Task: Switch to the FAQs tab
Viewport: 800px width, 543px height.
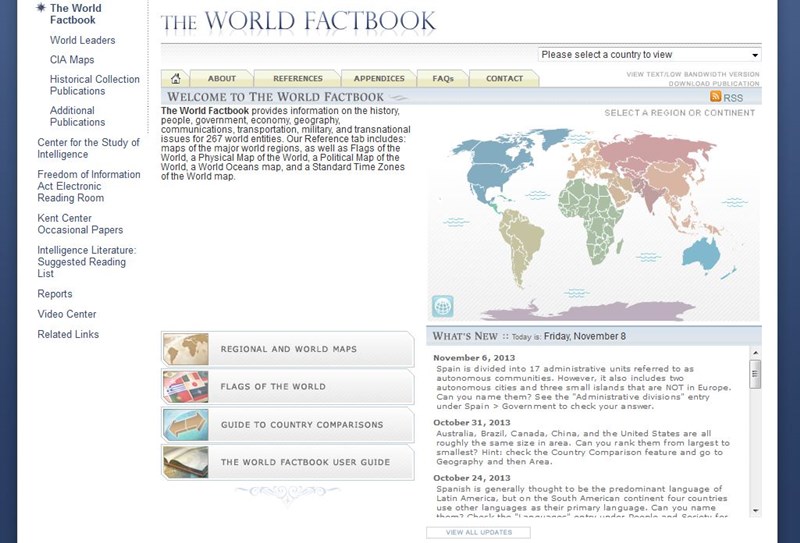Action: [443, 78]
